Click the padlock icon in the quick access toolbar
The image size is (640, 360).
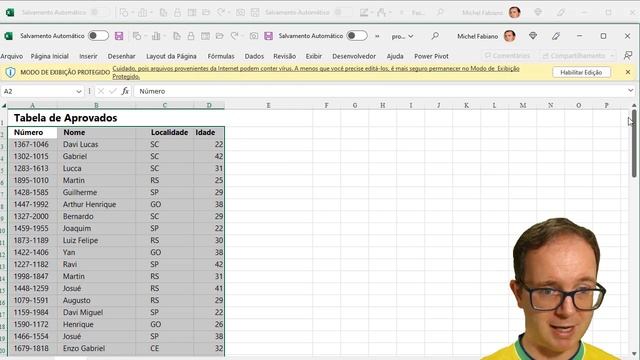click(x=191, y=36)
